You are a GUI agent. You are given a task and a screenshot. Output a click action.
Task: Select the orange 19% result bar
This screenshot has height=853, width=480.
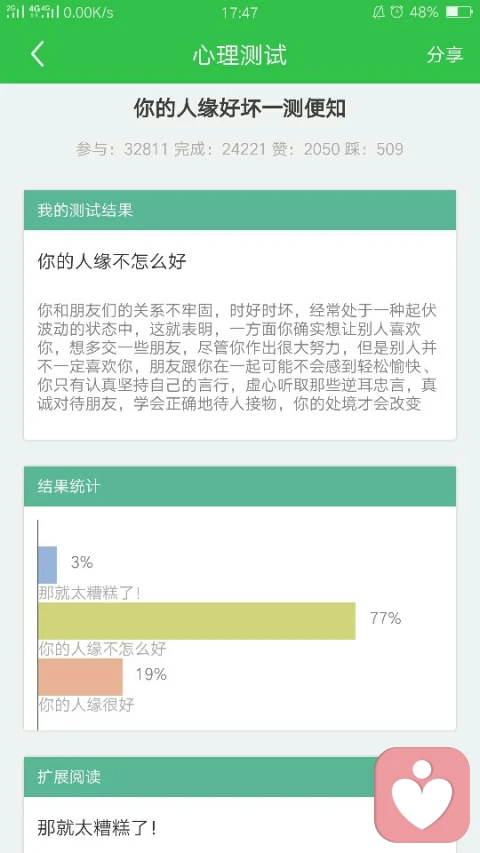[80, 677]
